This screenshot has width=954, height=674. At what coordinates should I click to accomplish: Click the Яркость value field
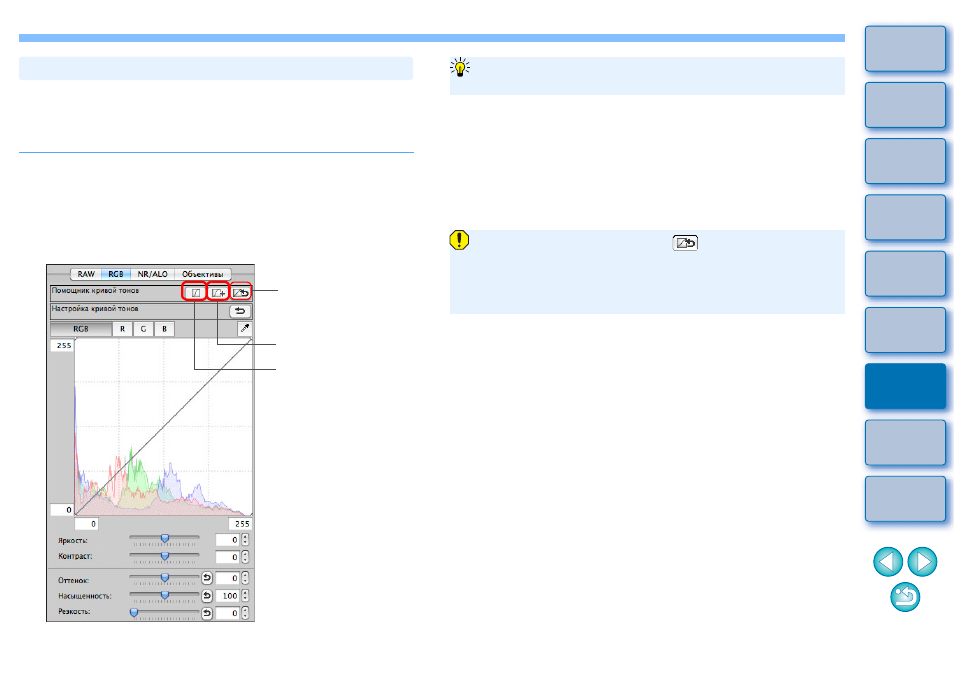pyautogui.click(x=228, y=540)
